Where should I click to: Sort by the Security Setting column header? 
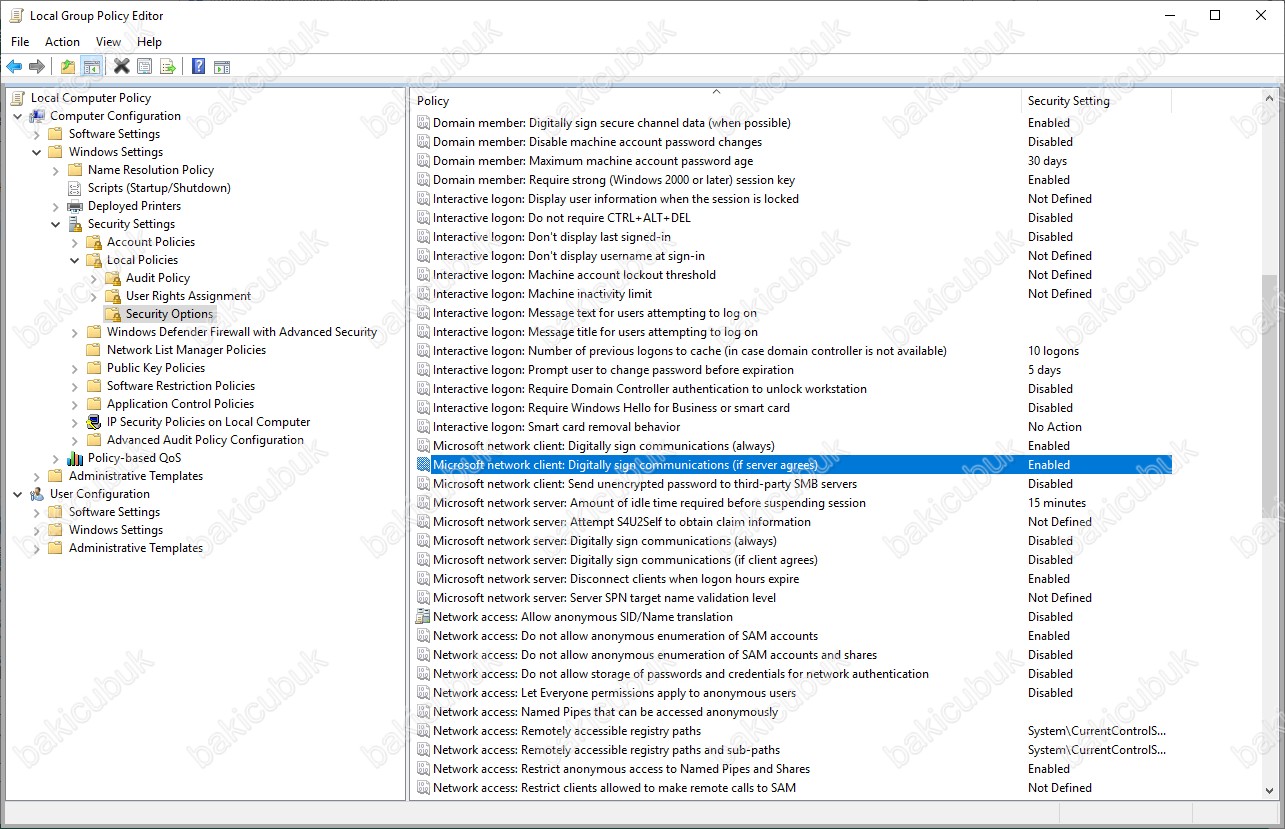click(x=1096, y=100)
